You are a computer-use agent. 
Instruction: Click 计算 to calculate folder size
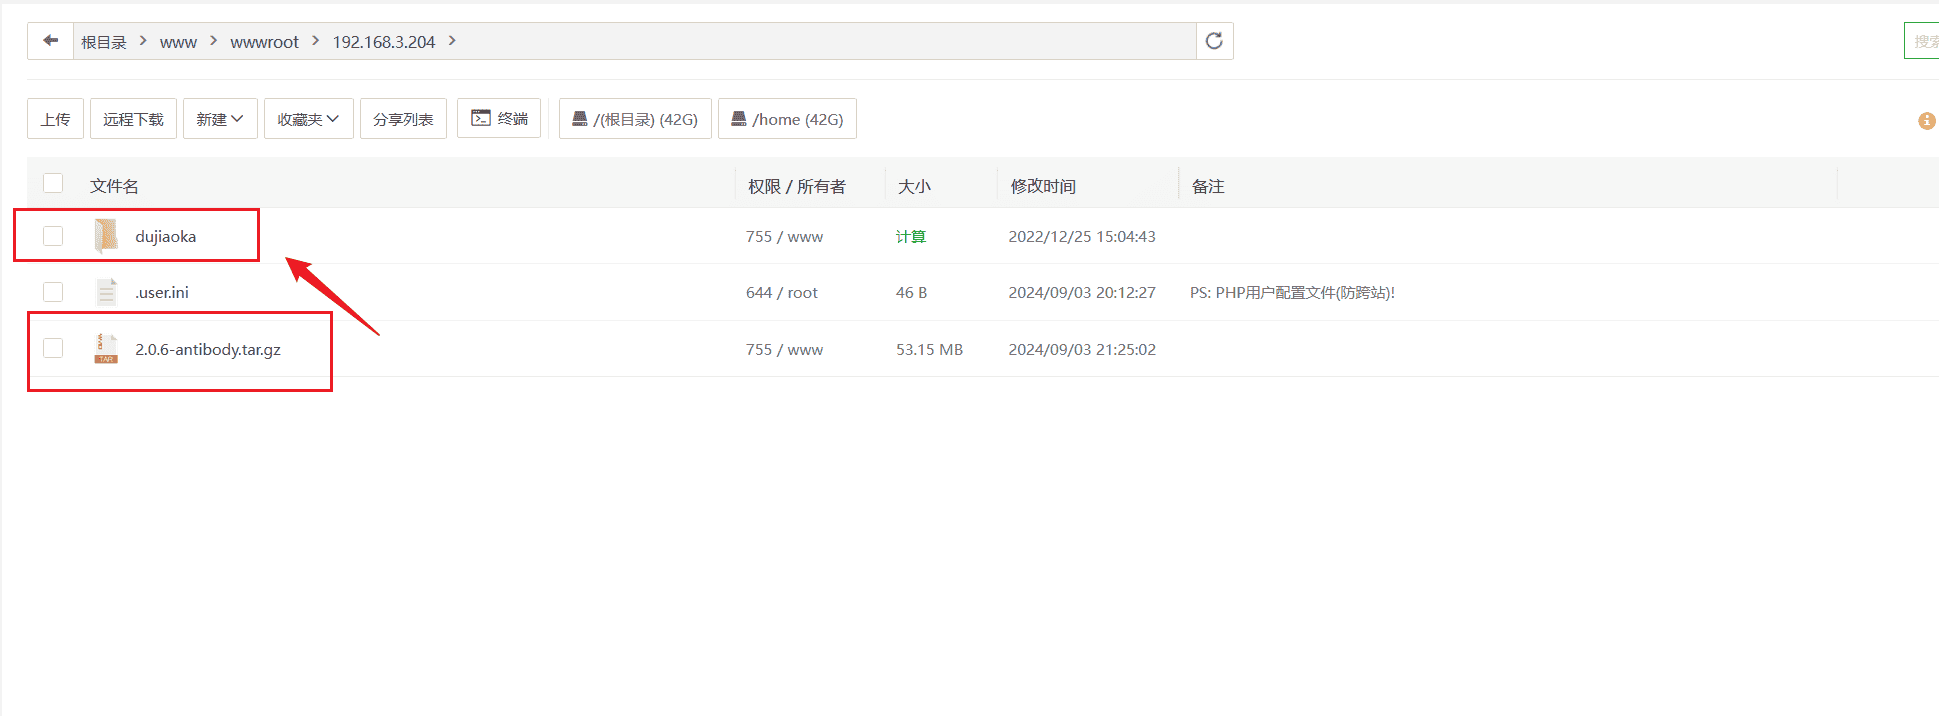click(911, 237)
